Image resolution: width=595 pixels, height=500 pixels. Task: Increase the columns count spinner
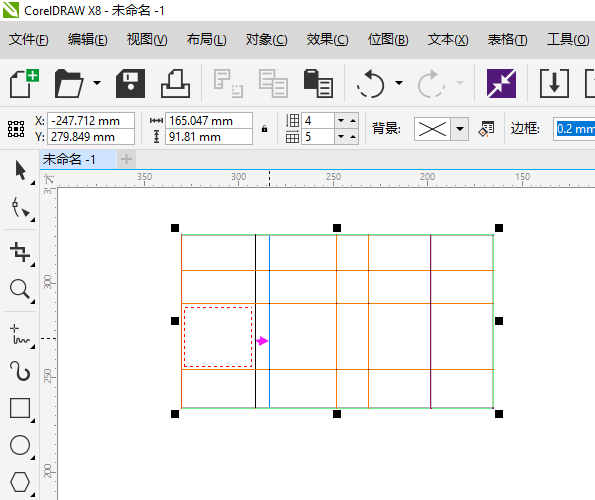pyautogui.click(x=353, y=137)
